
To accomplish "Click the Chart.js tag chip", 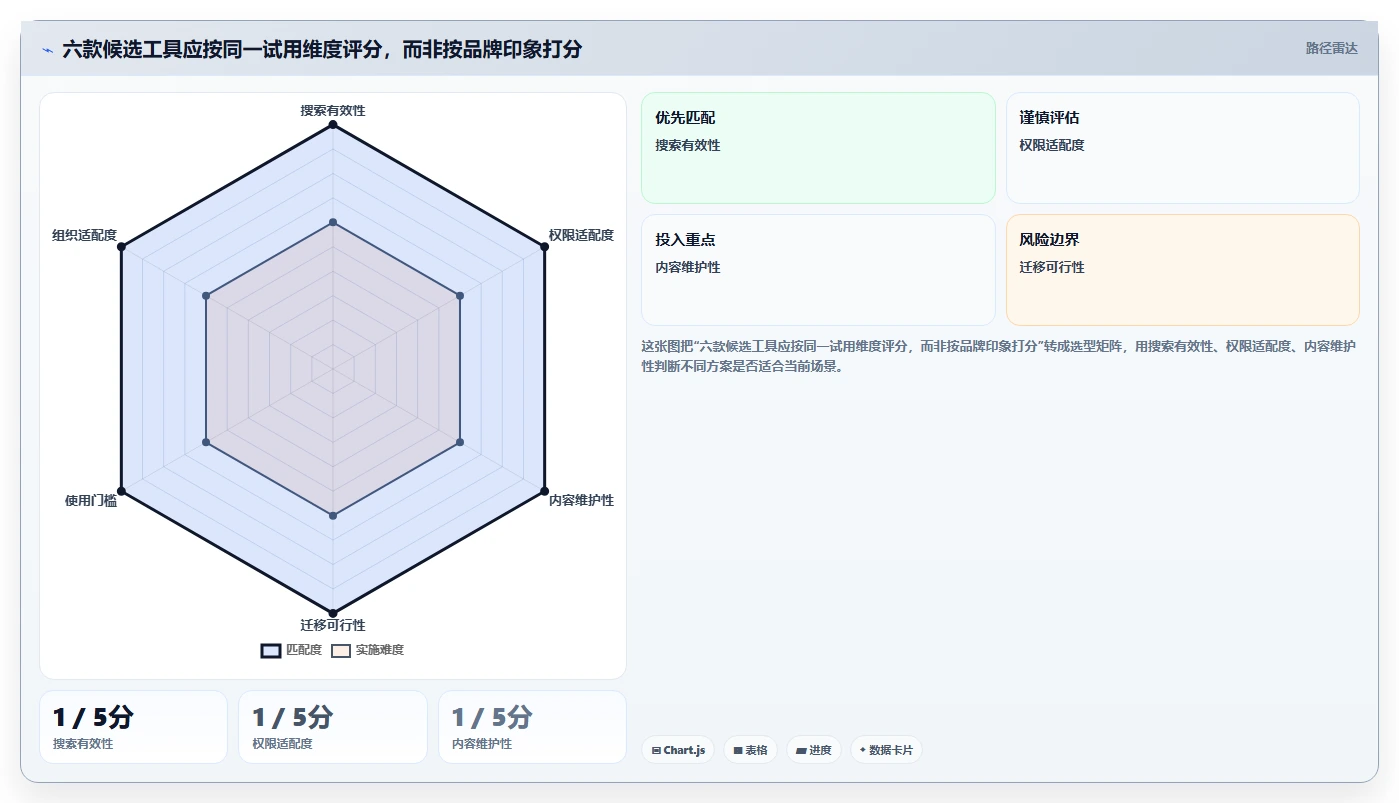I will pos(678,750).
